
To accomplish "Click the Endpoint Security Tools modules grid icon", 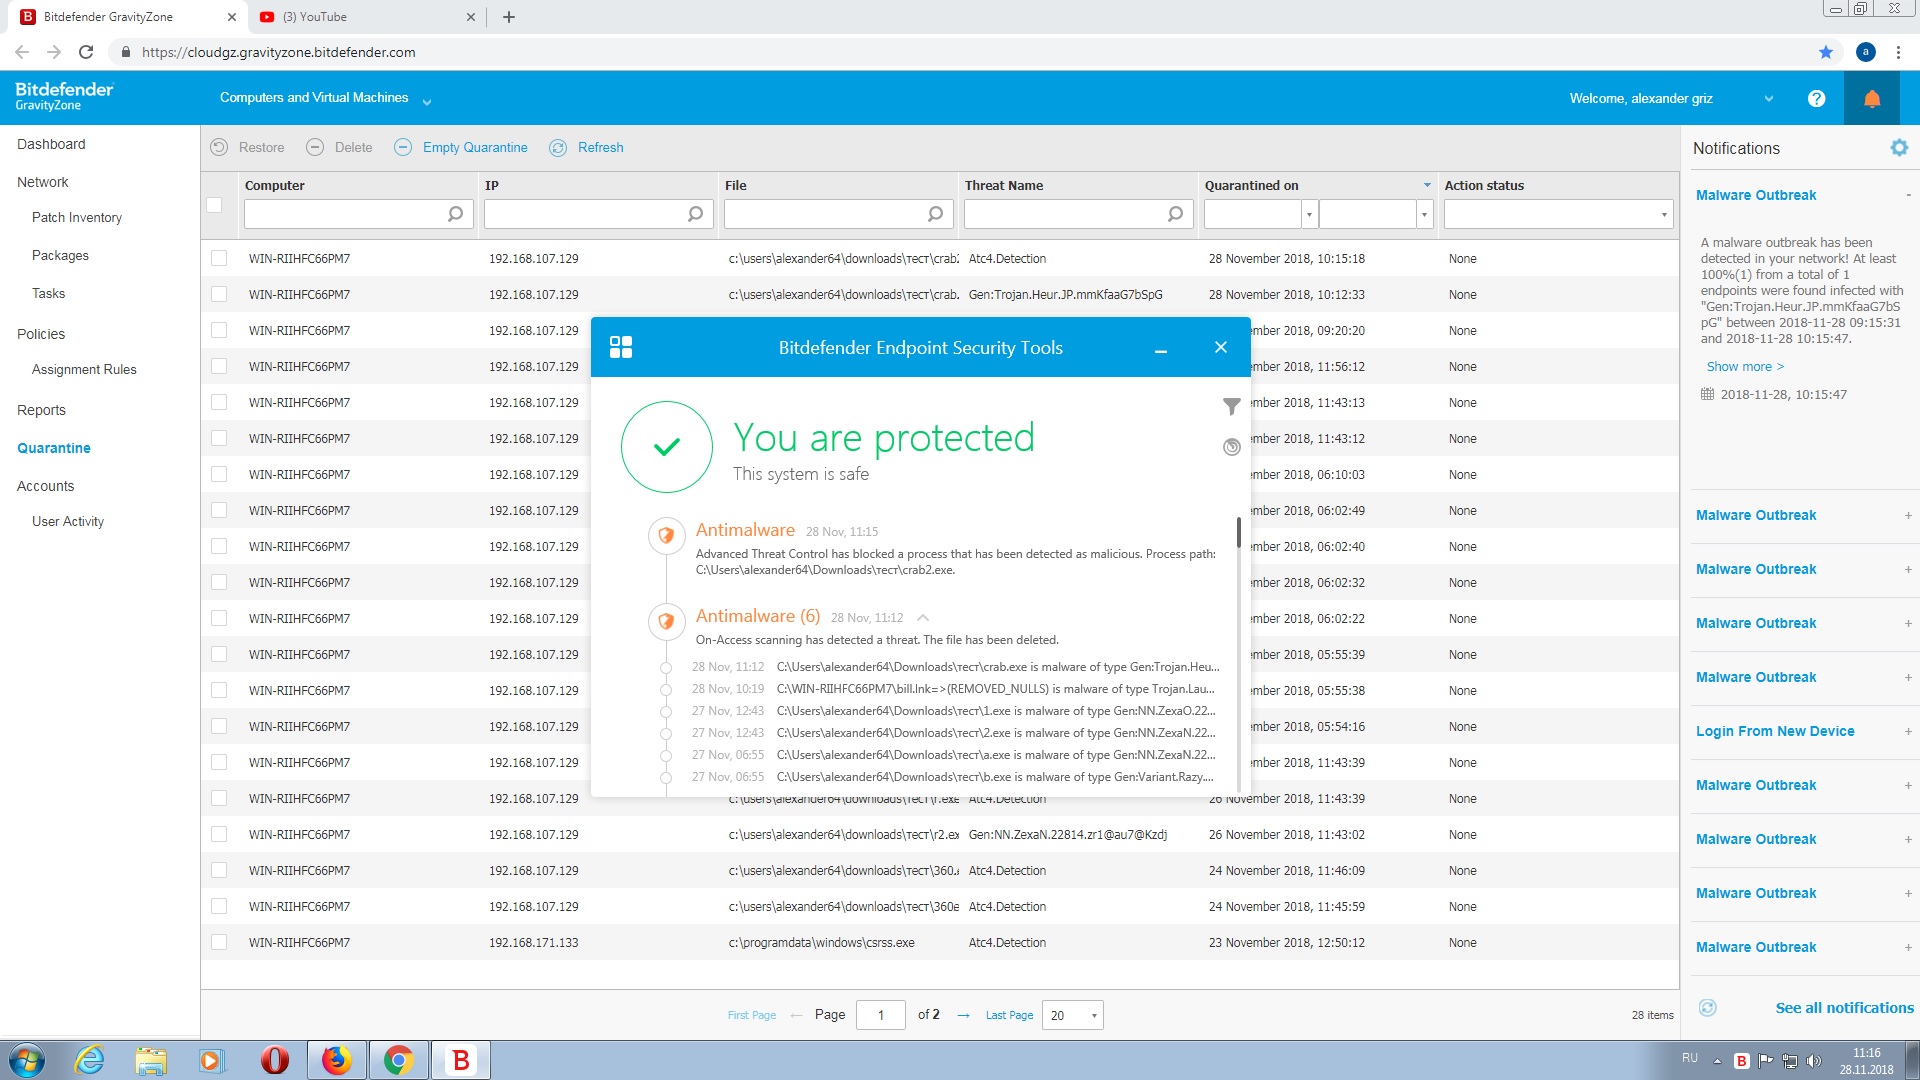I will (620, 347).
